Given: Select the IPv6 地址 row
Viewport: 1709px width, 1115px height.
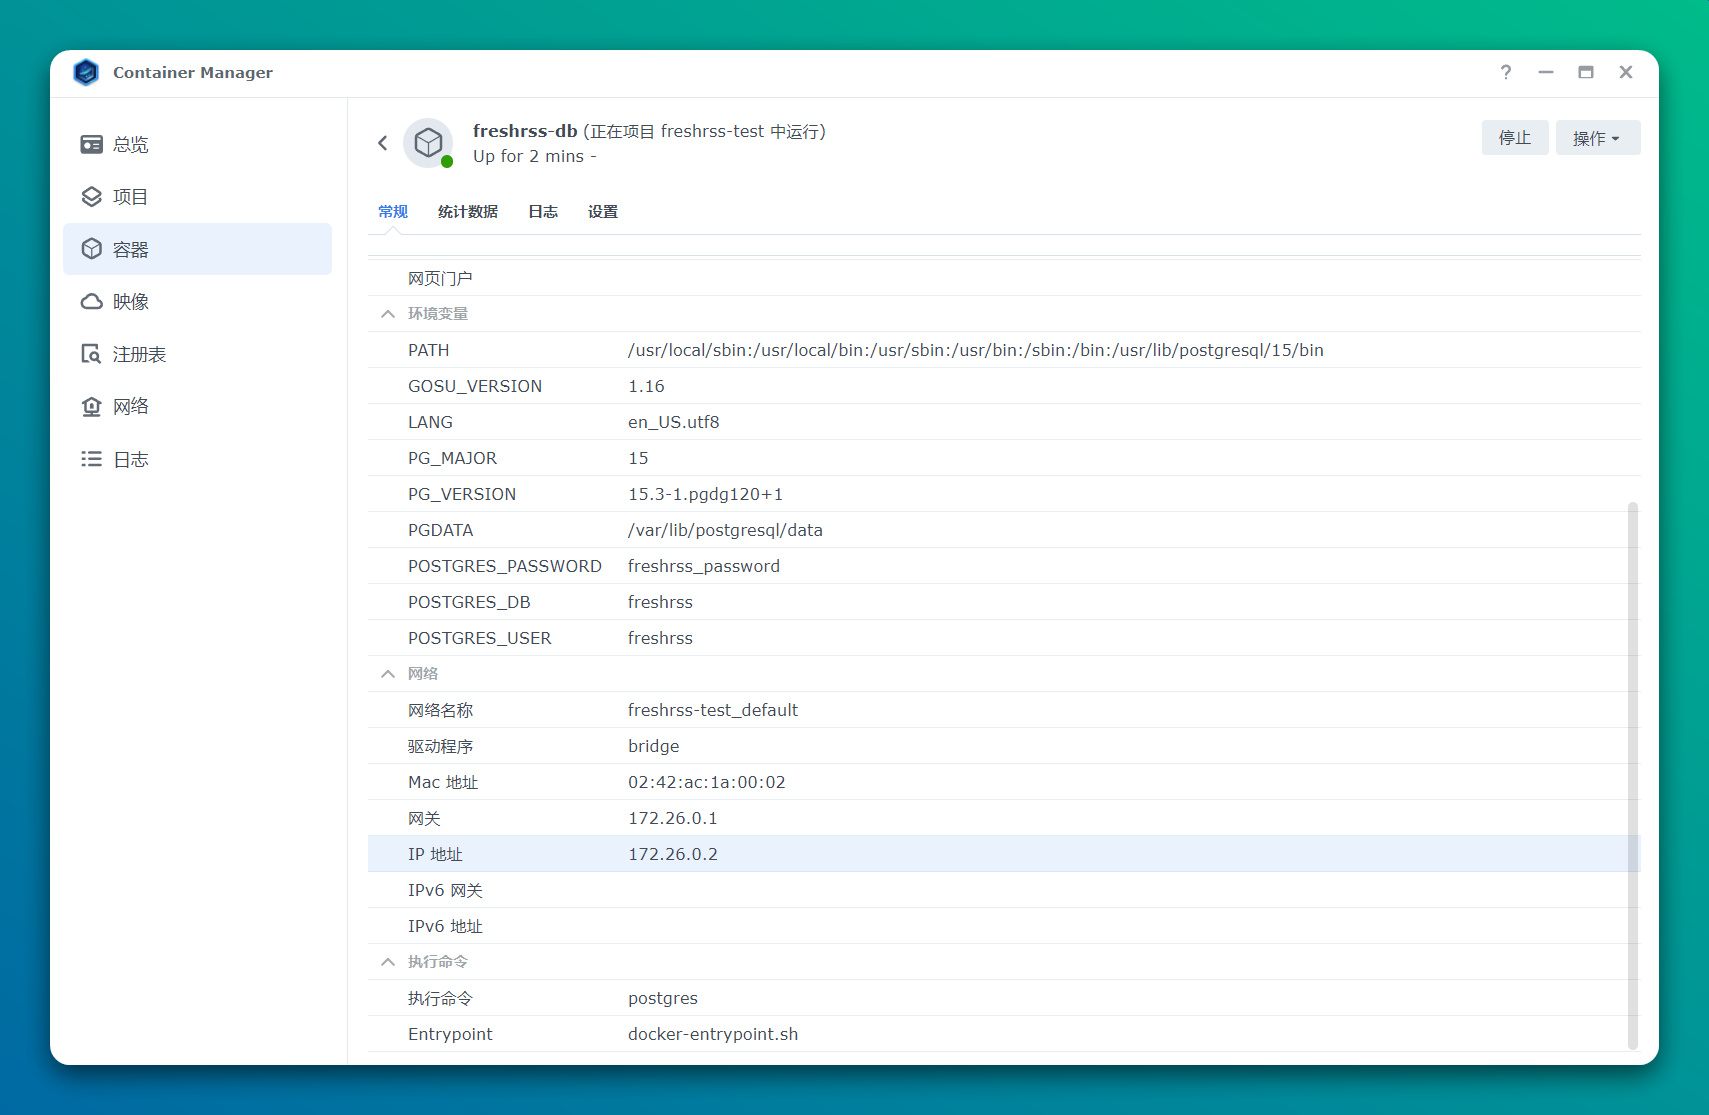Looking at the screenshot, I should pos(1004,926).
